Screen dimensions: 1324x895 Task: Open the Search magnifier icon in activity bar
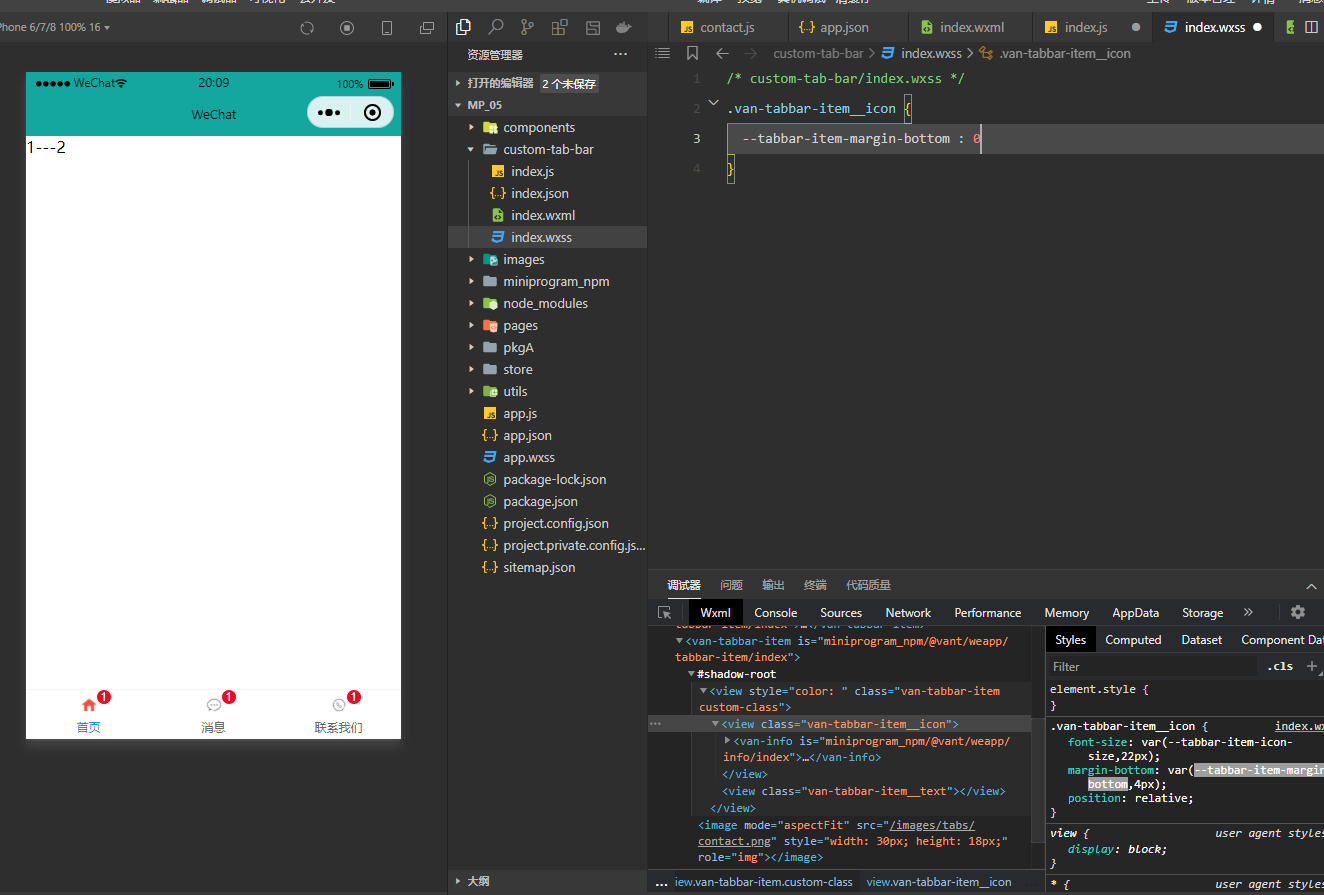[496, 27]
